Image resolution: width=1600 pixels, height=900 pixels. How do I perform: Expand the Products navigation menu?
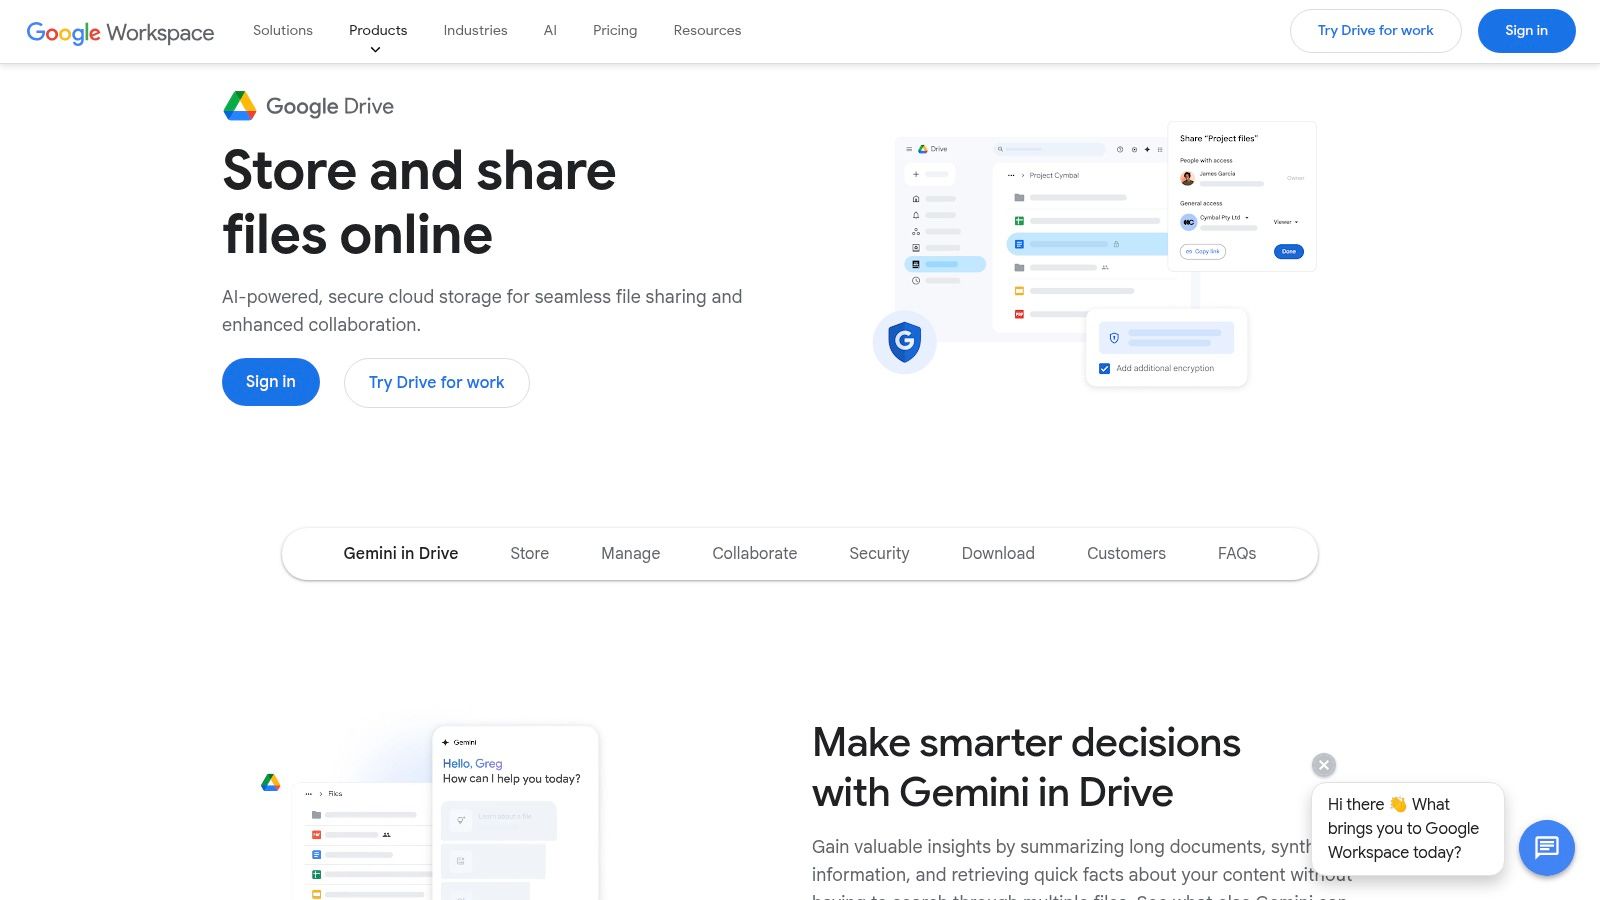(377, 31)
